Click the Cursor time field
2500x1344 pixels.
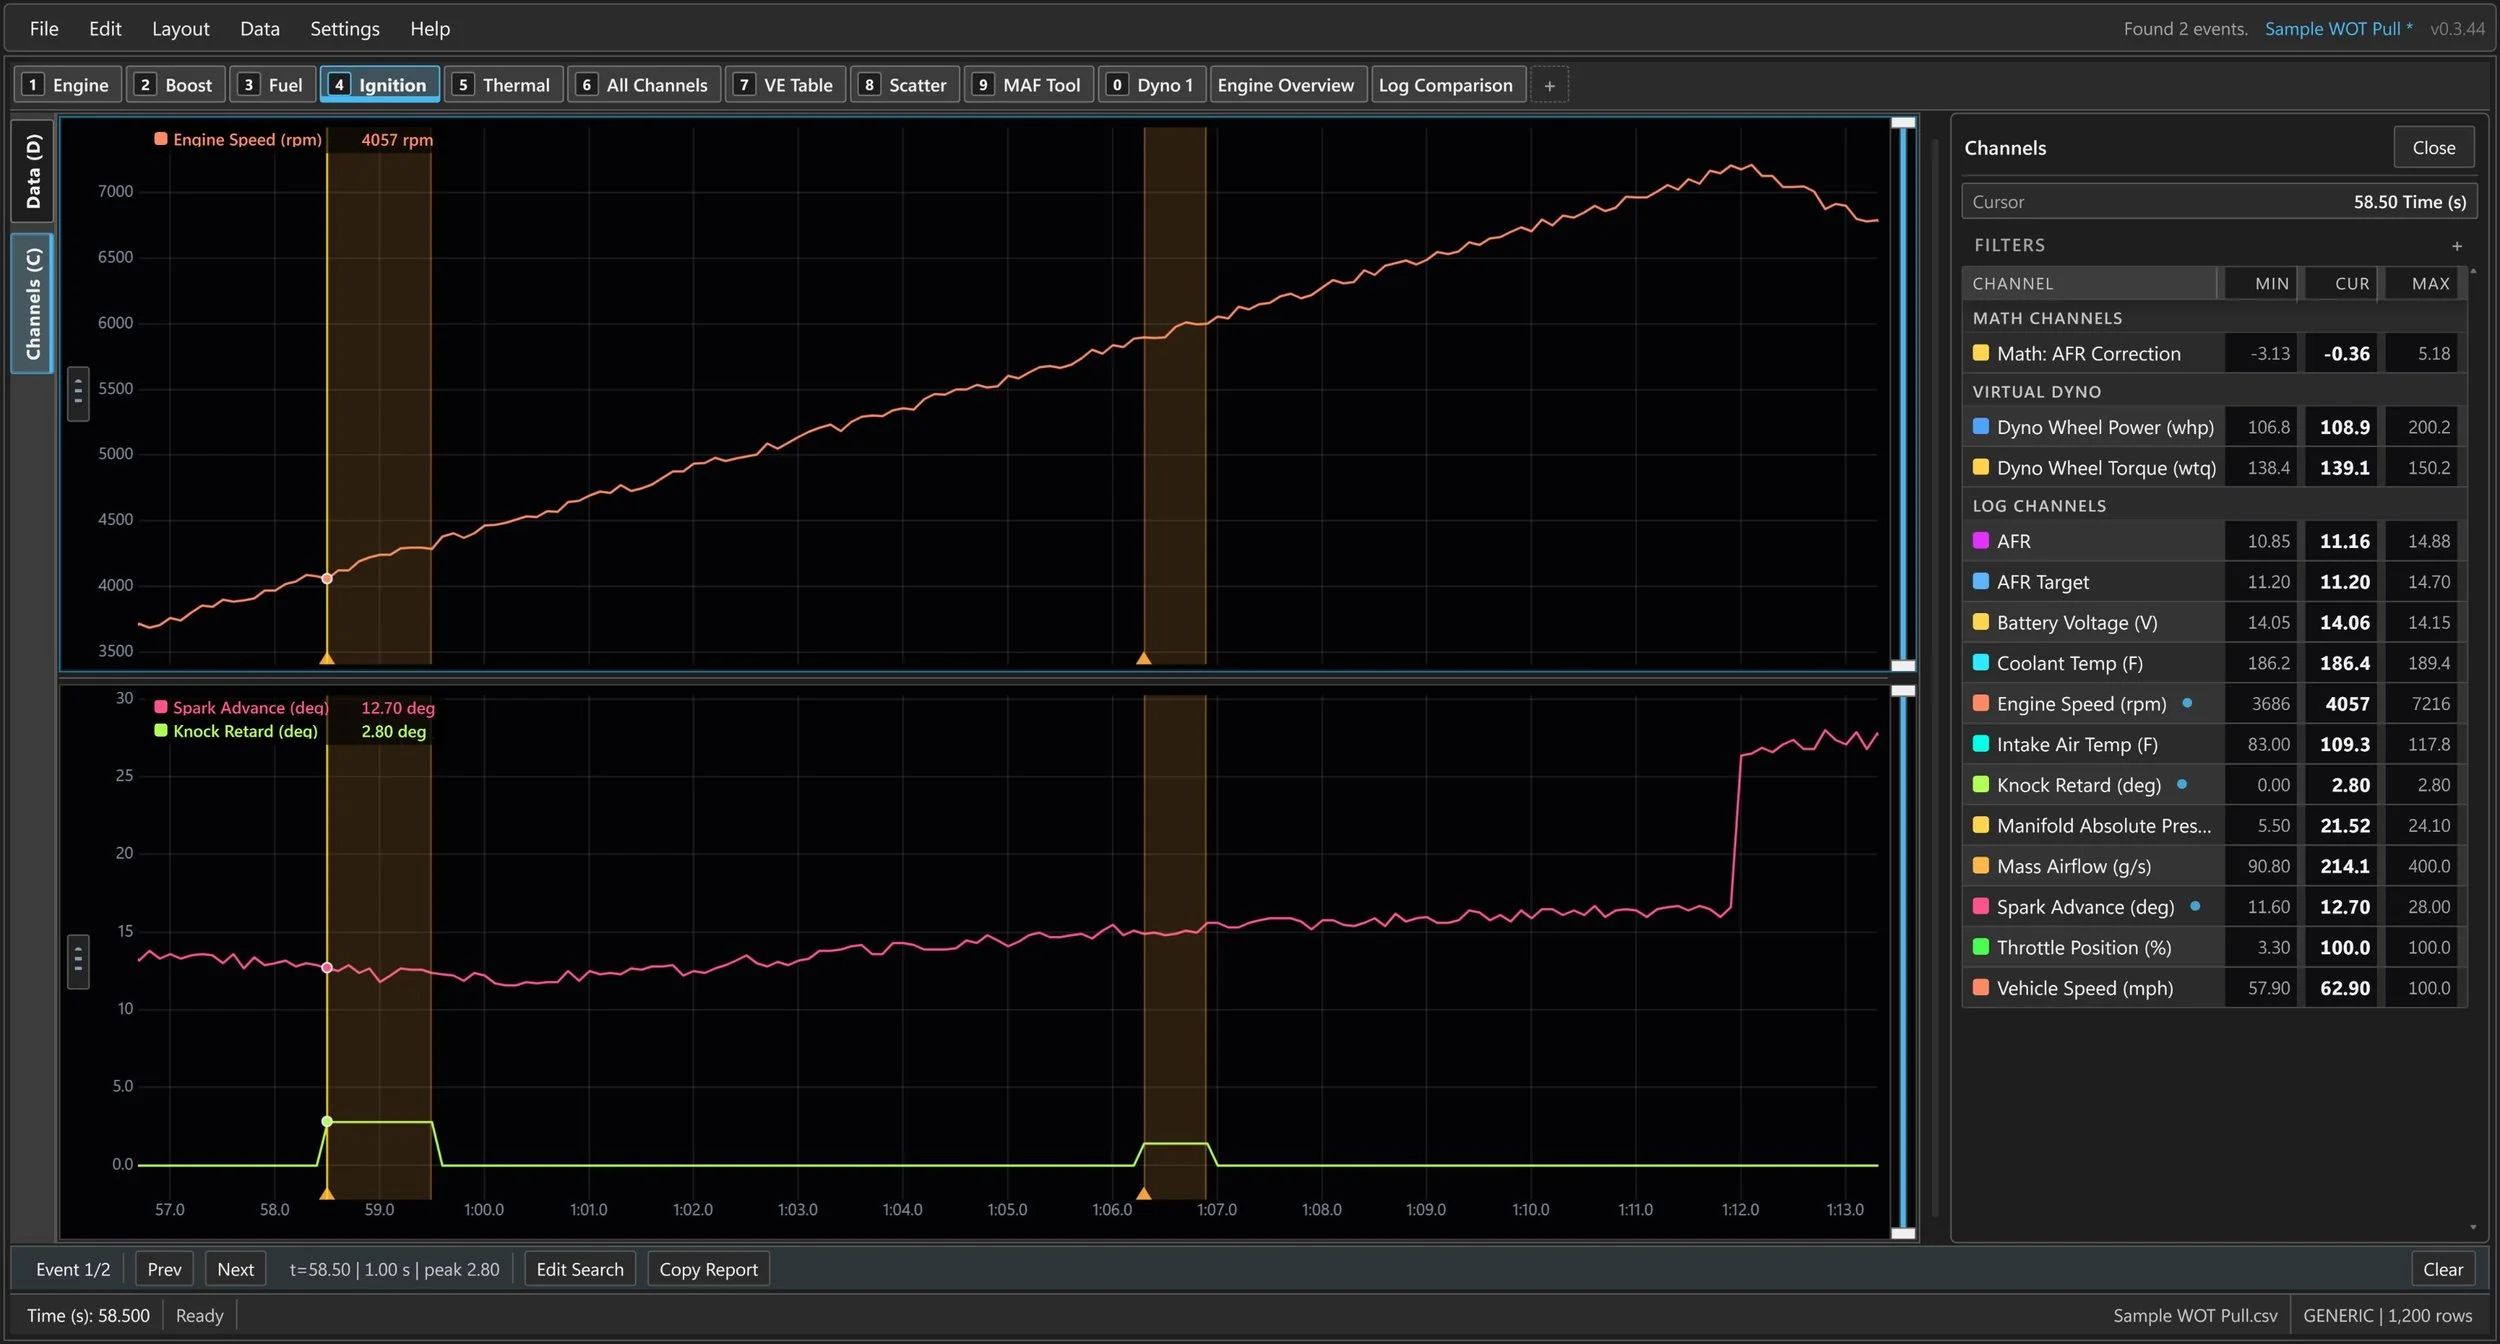[2219, 201]
